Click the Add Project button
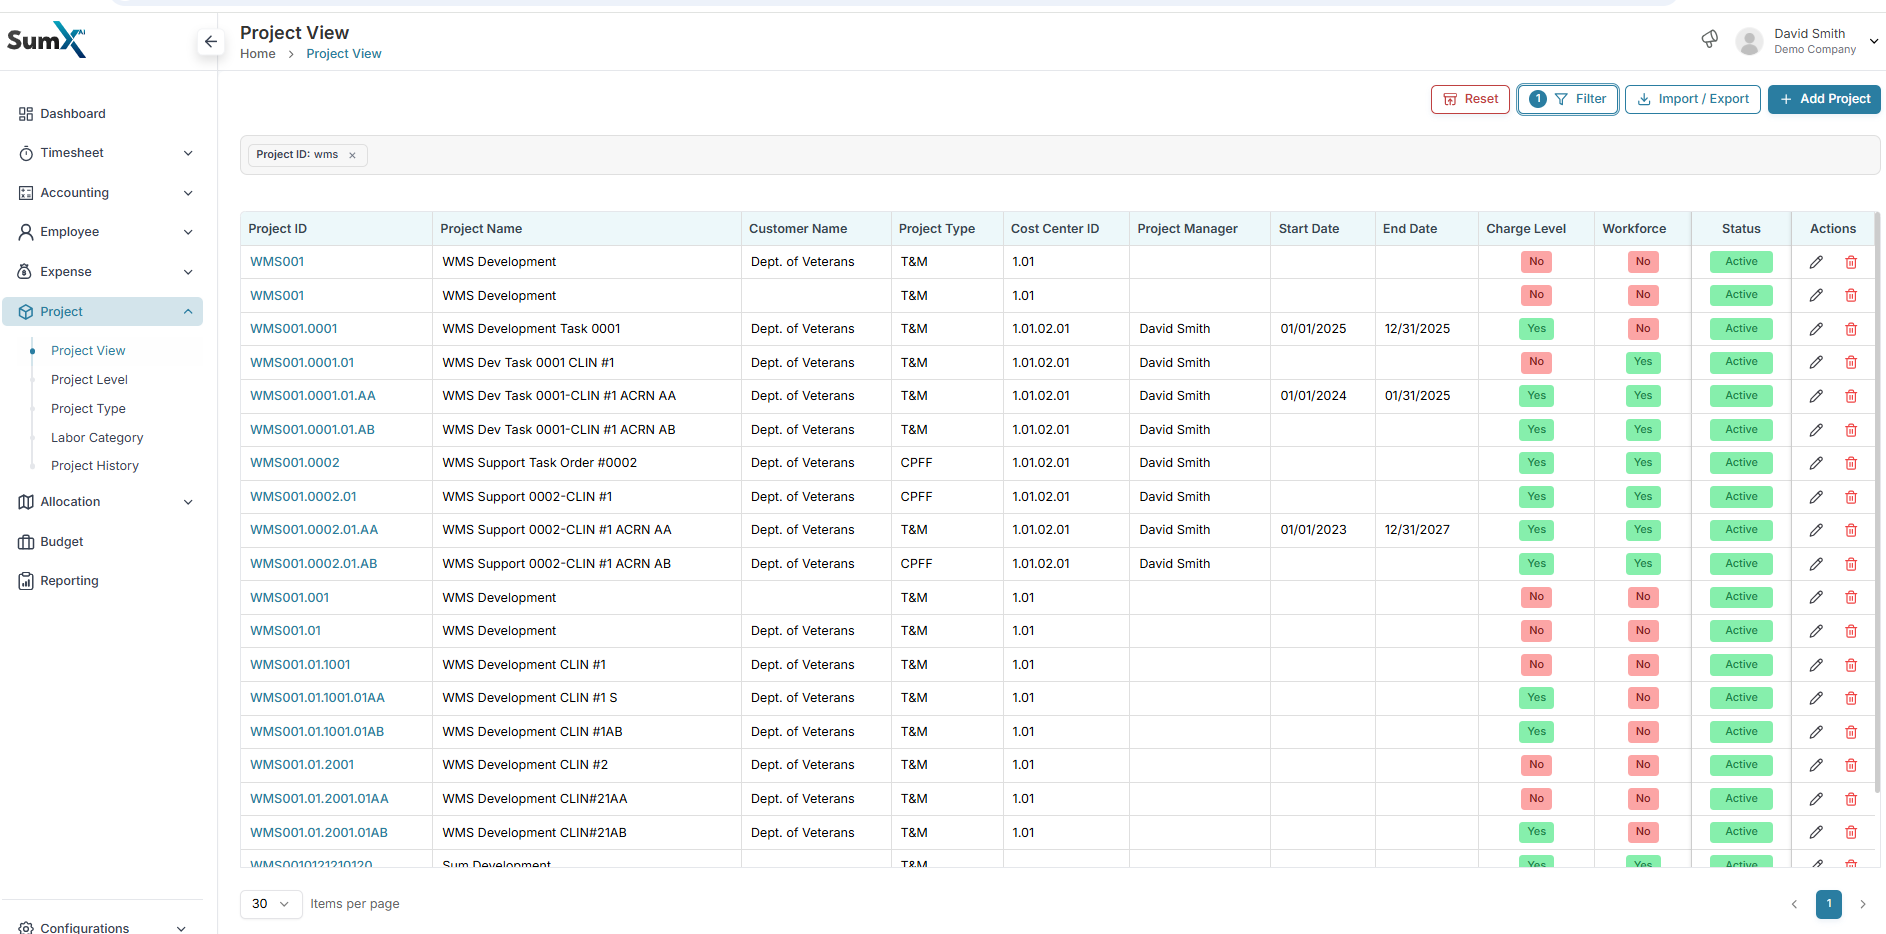Screen dimensions: 1886x934 1824,99
